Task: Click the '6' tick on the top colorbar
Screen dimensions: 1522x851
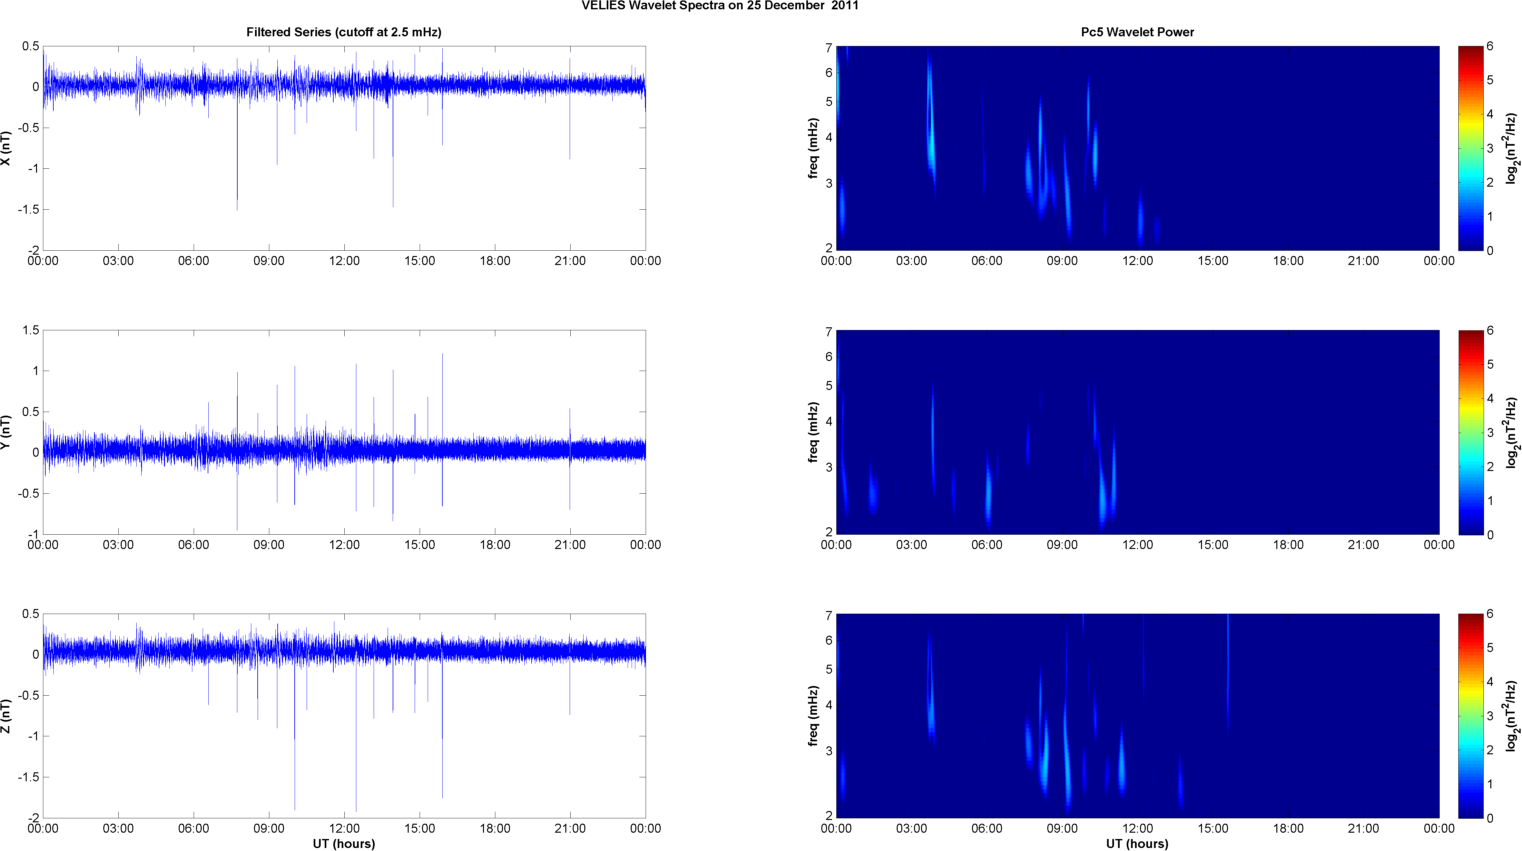Action: [x=1490, y=47]
